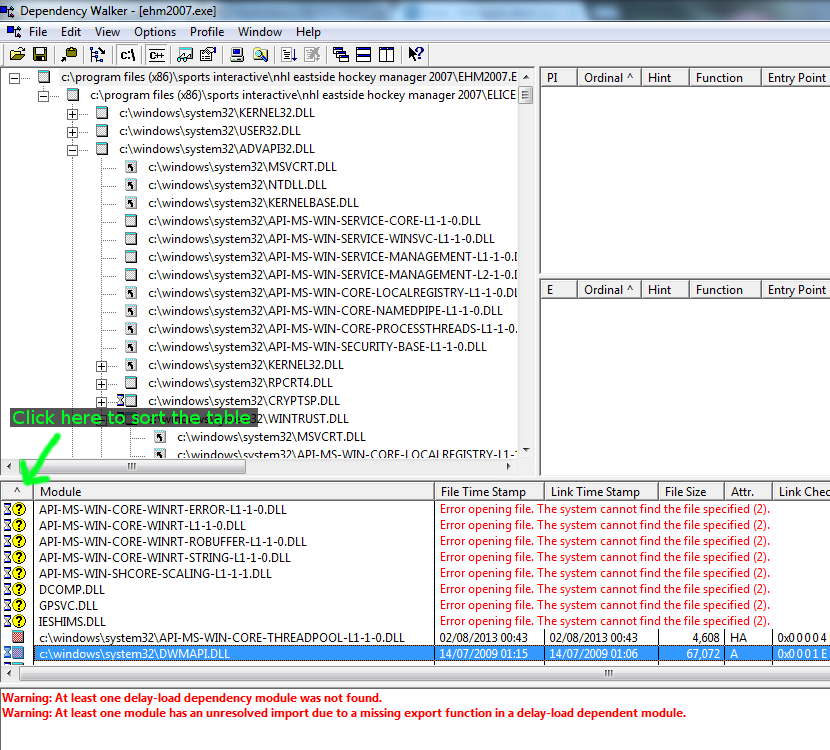
Task: Toggle Undecorate C++ Functions button
Action: (157, 54)
